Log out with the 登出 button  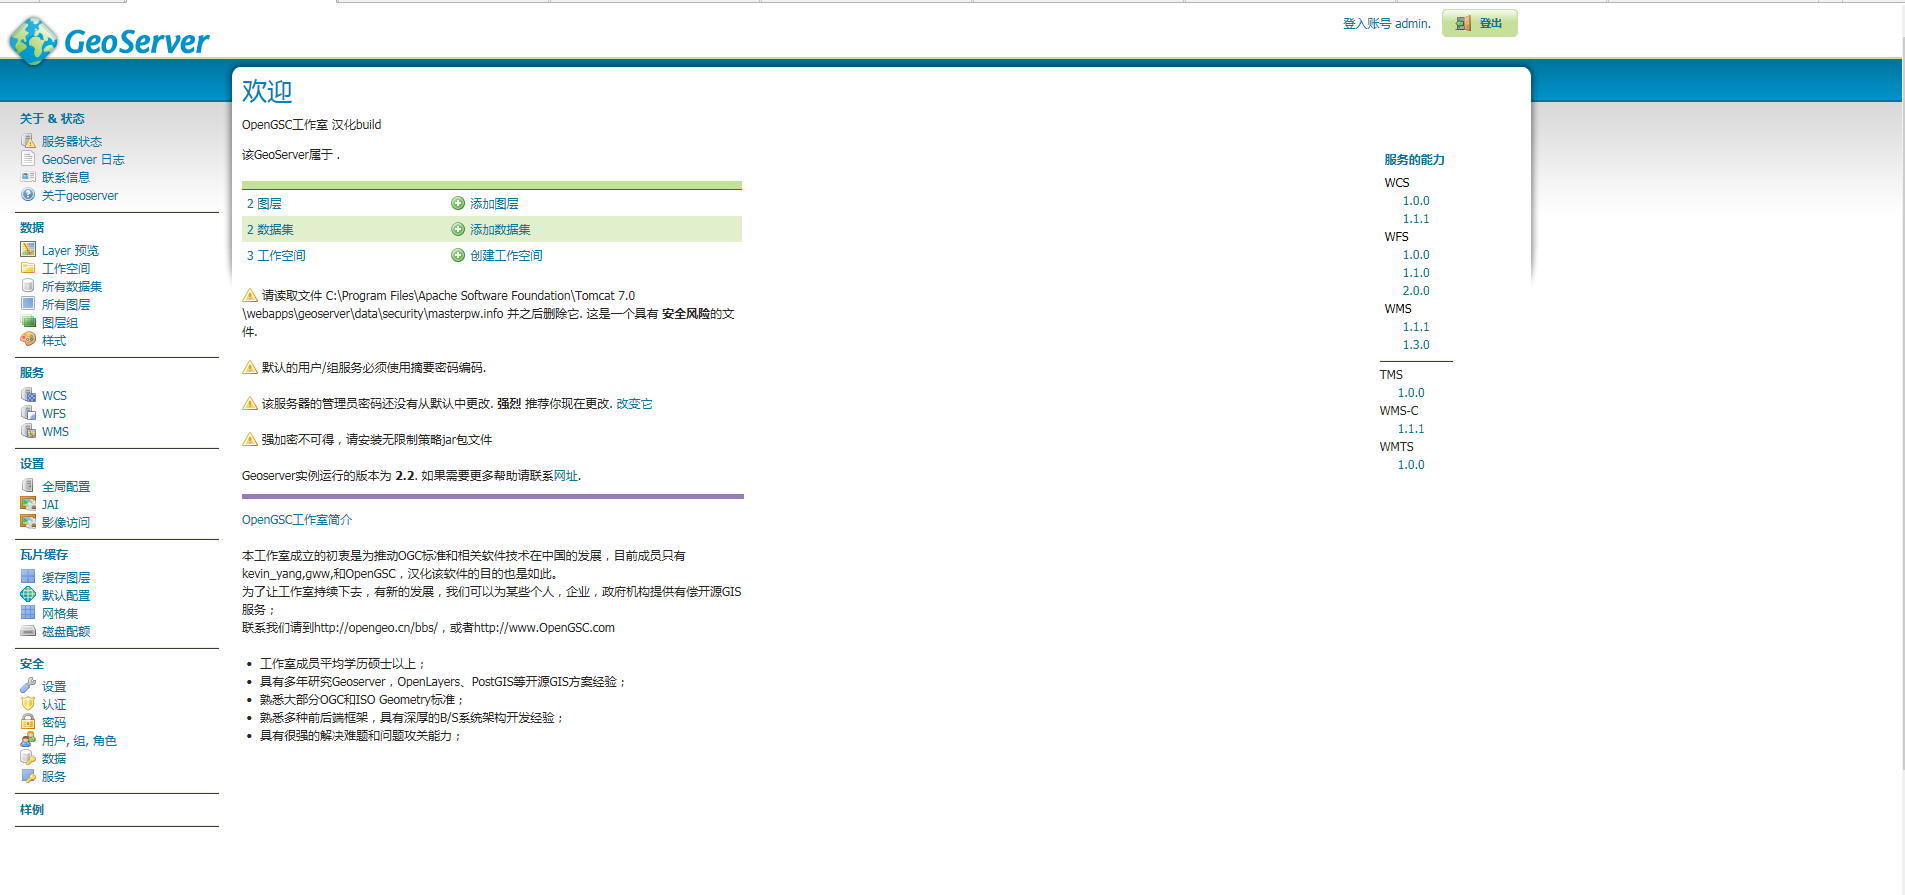pyautogui.click(x=1479, y=23)
